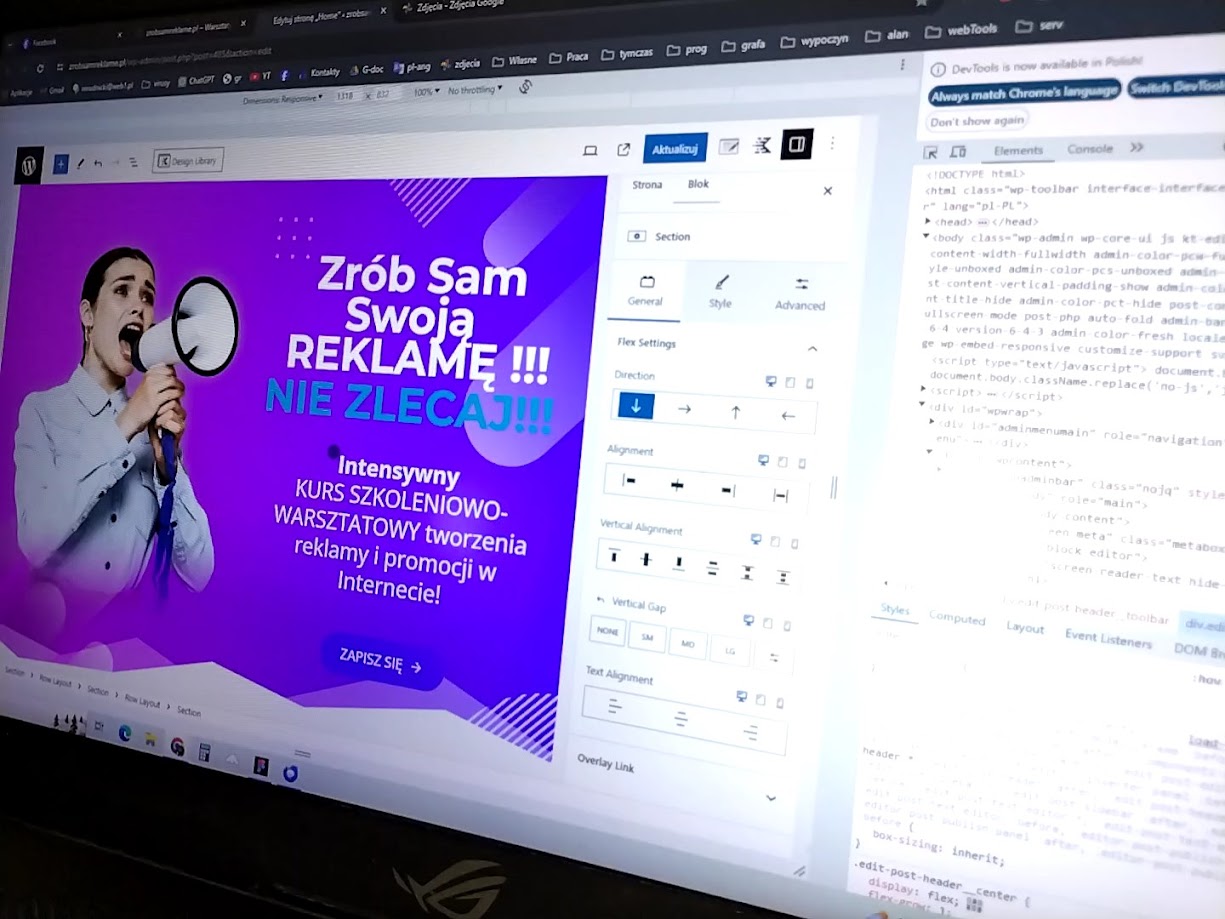Screen dimensions: 1225x919
Task: Click the WordPress logo in the editor
Action: (x=29, y=166)
